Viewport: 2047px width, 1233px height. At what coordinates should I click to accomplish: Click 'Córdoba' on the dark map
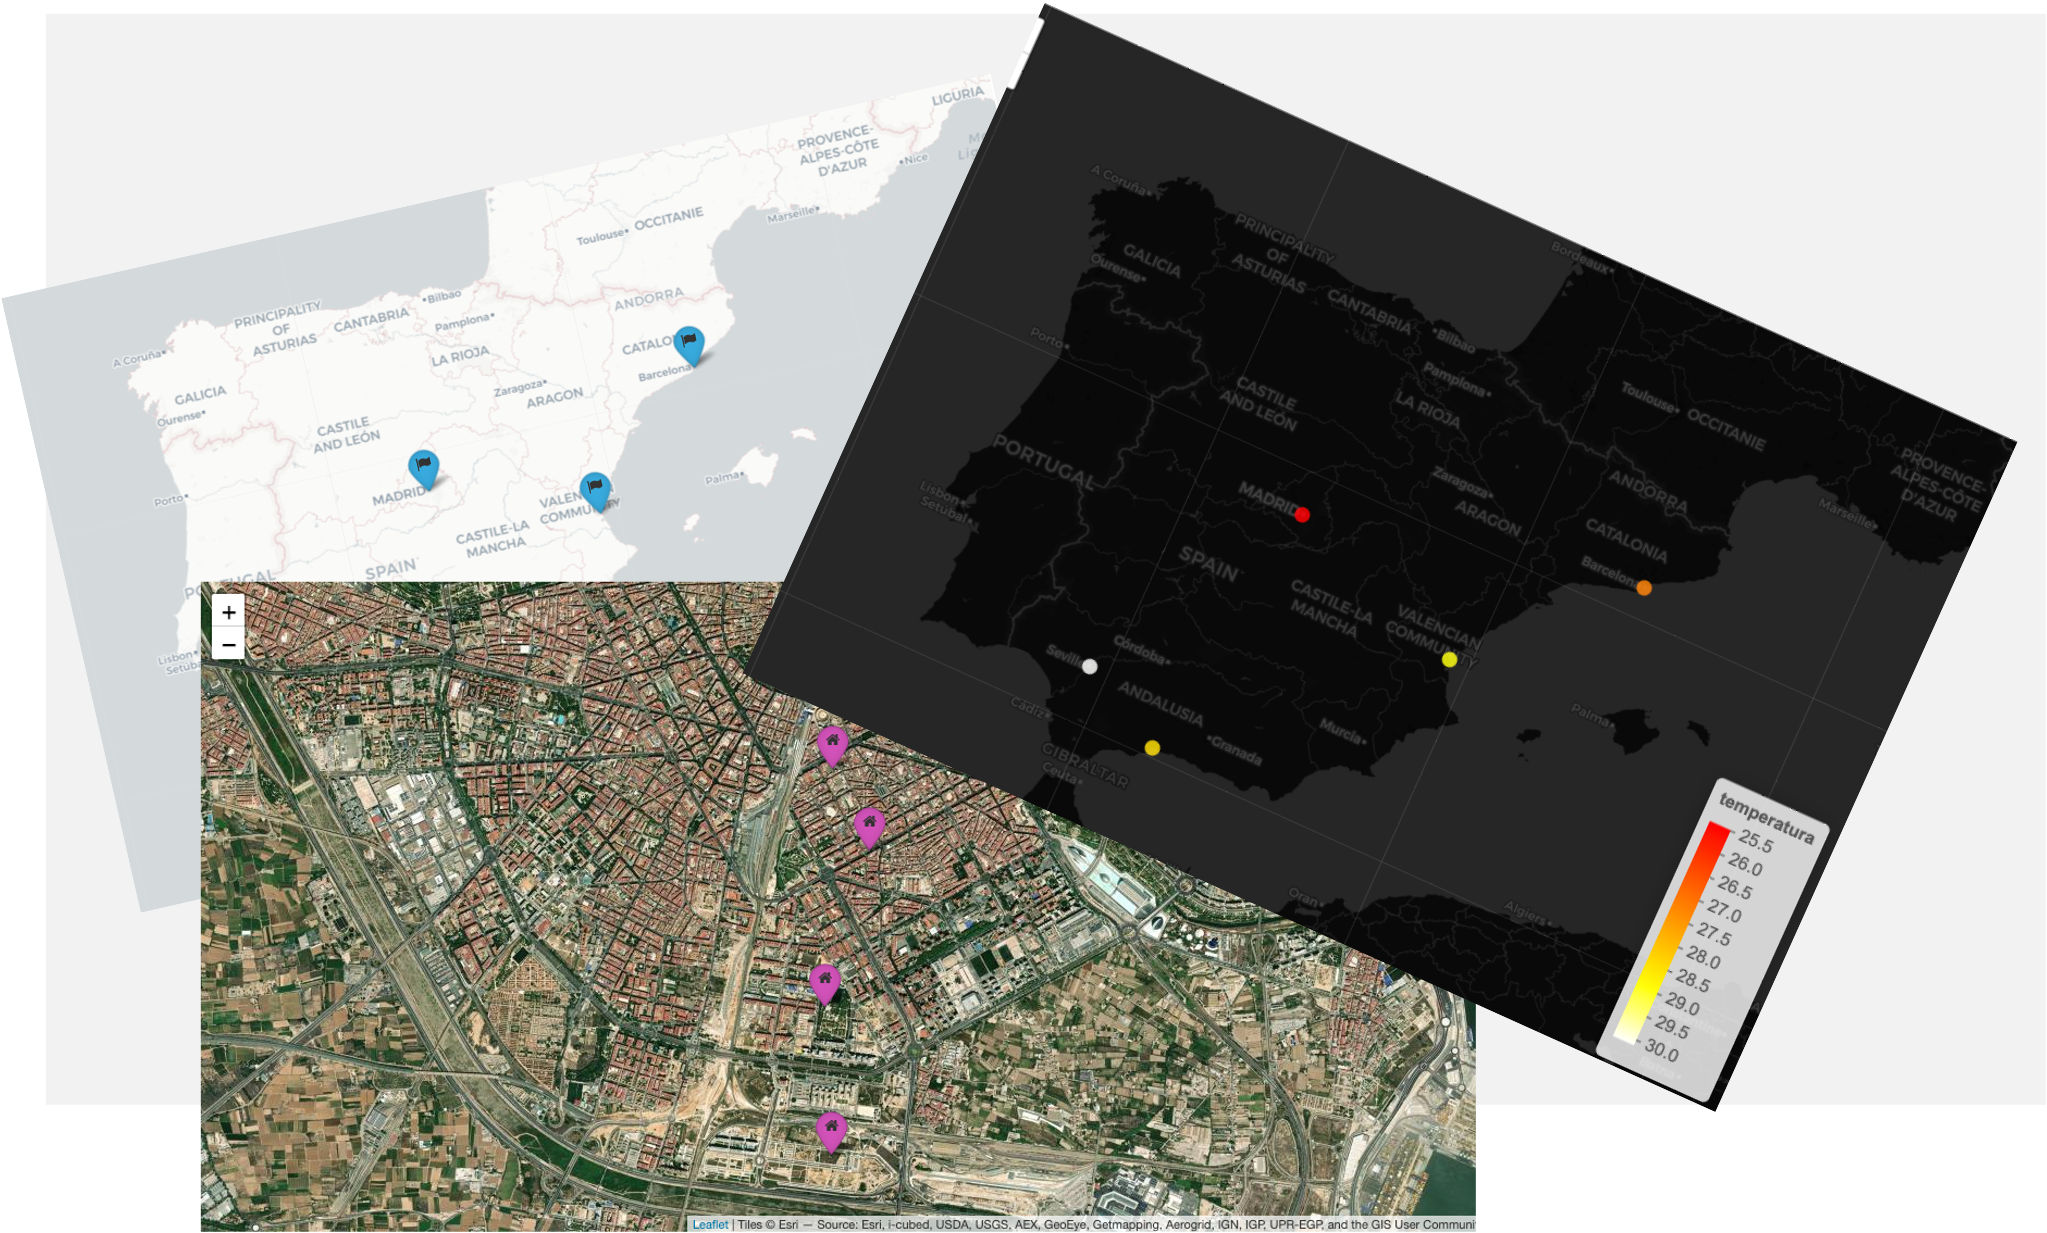(1141, 651)
